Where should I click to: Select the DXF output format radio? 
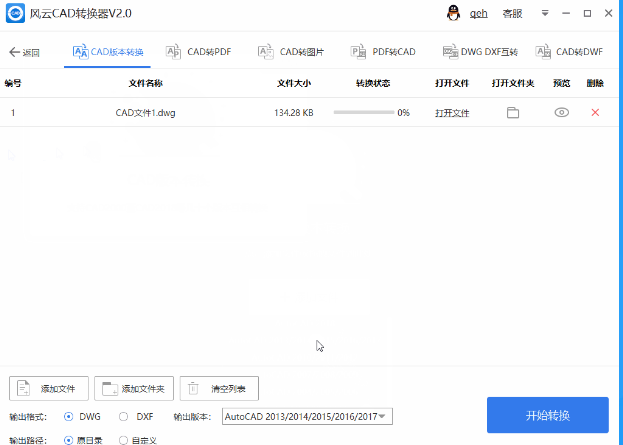(x=124, y=416)
